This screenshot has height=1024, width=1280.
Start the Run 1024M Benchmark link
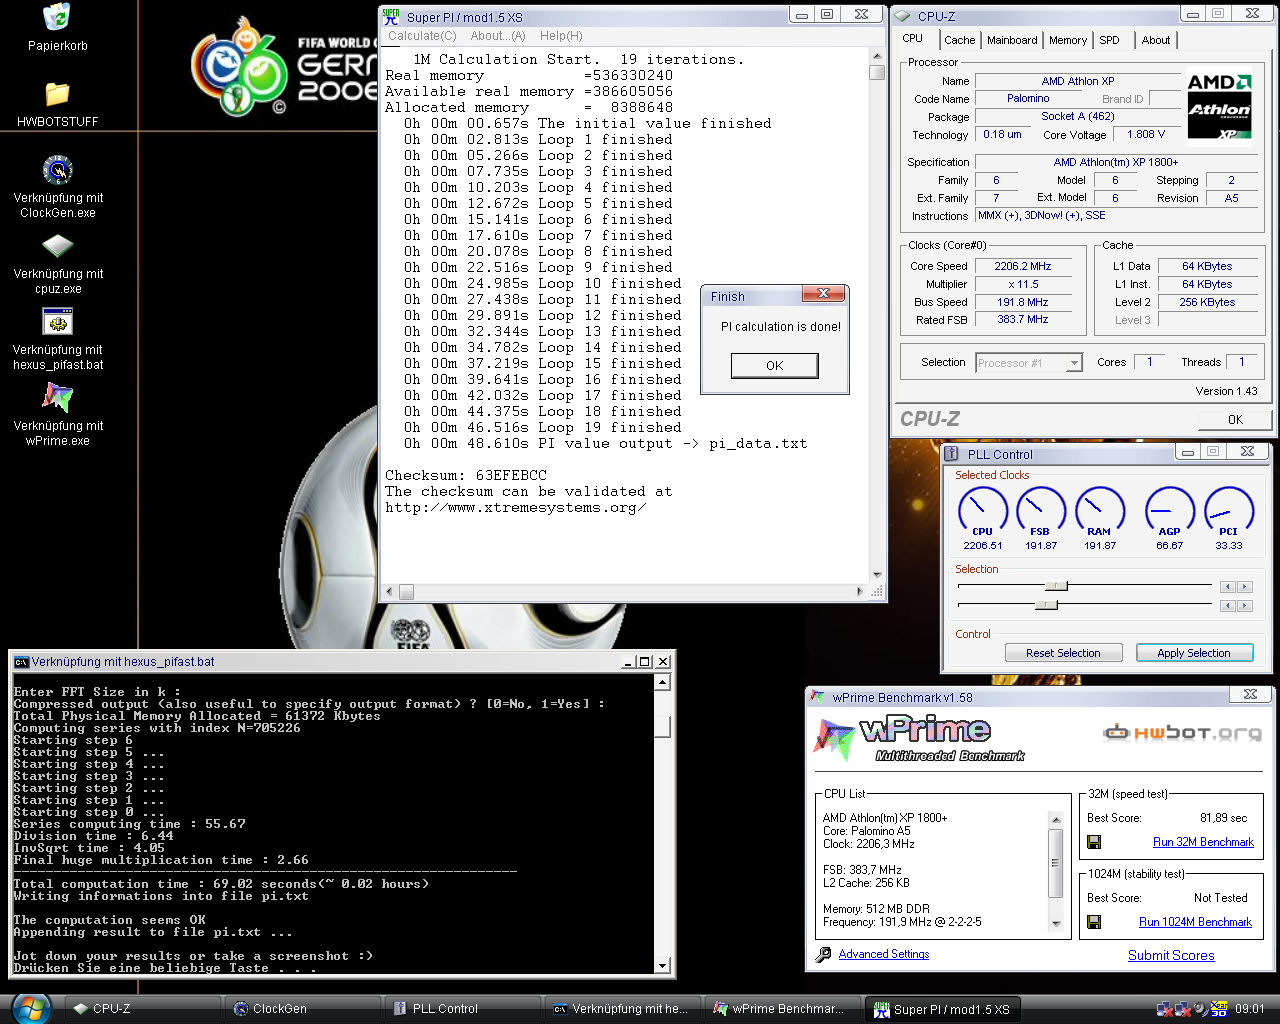click(1195, 922)
